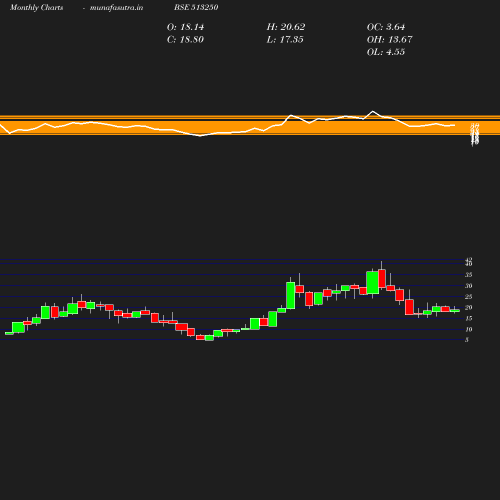500x500 pixels.
Task: Click the last green candle on the right
Action: pos(455,310)
